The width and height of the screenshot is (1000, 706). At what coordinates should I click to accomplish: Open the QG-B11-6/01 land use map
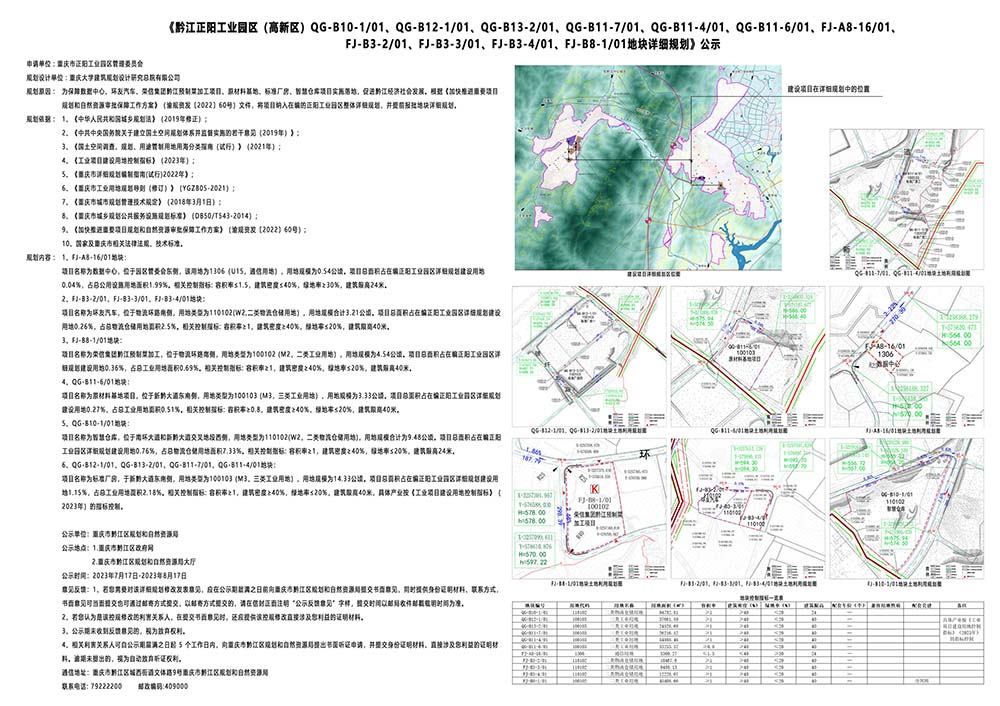point(747,357)
